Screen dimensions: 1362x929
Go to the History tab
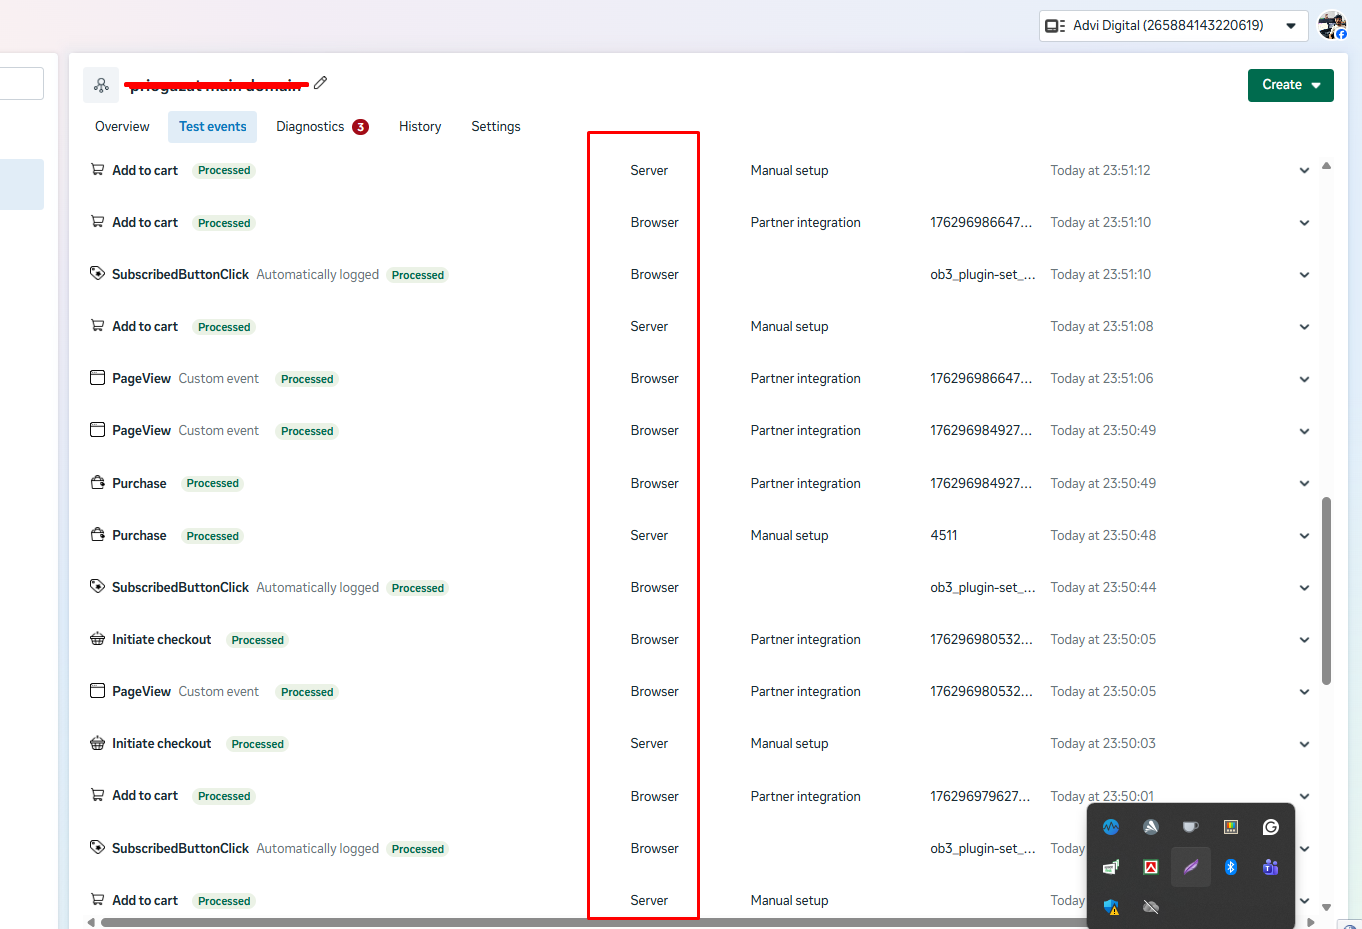click(x=420, y=127)
